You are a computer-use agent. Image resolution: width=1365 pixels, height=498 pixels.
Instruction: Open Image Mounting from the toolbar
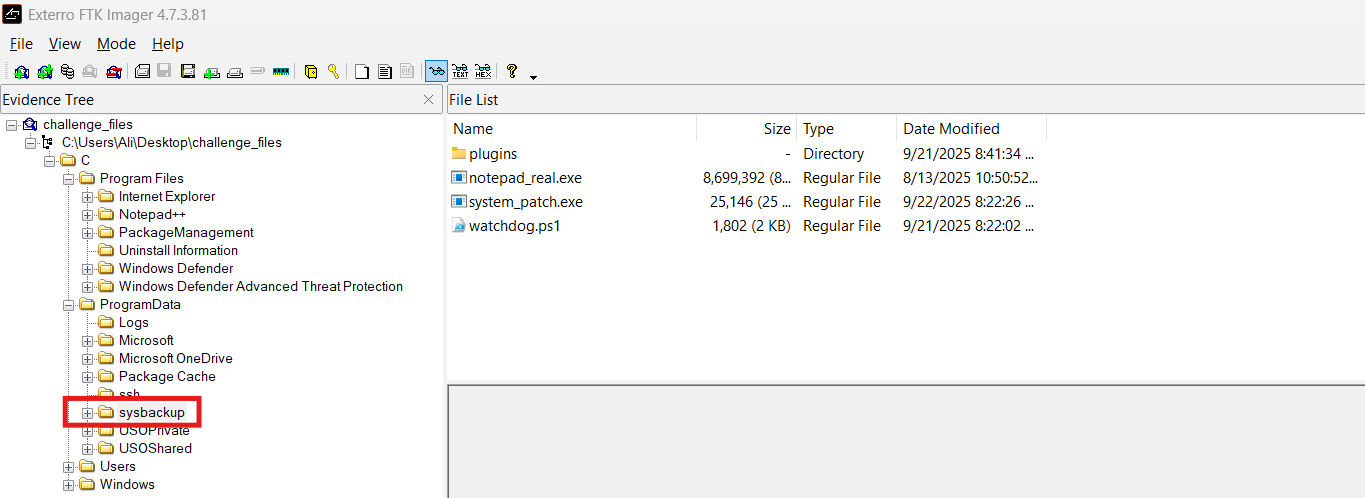point(68,71)
